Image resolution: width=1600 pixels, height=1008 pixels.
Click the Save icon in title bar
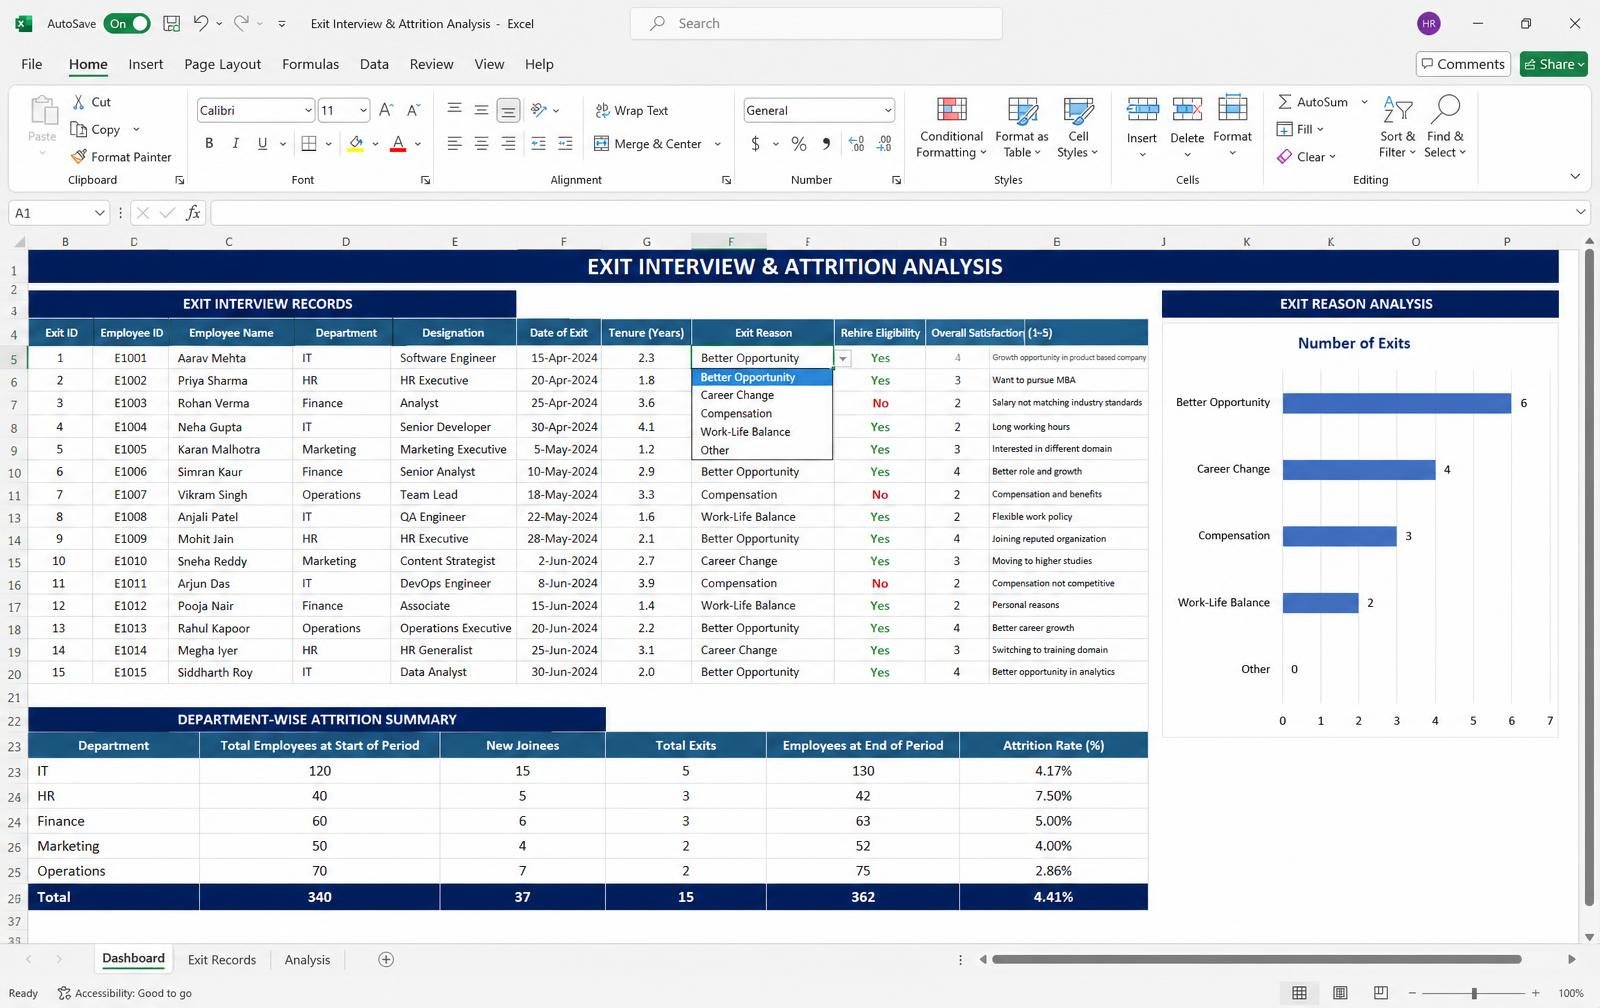pos(171,23)
